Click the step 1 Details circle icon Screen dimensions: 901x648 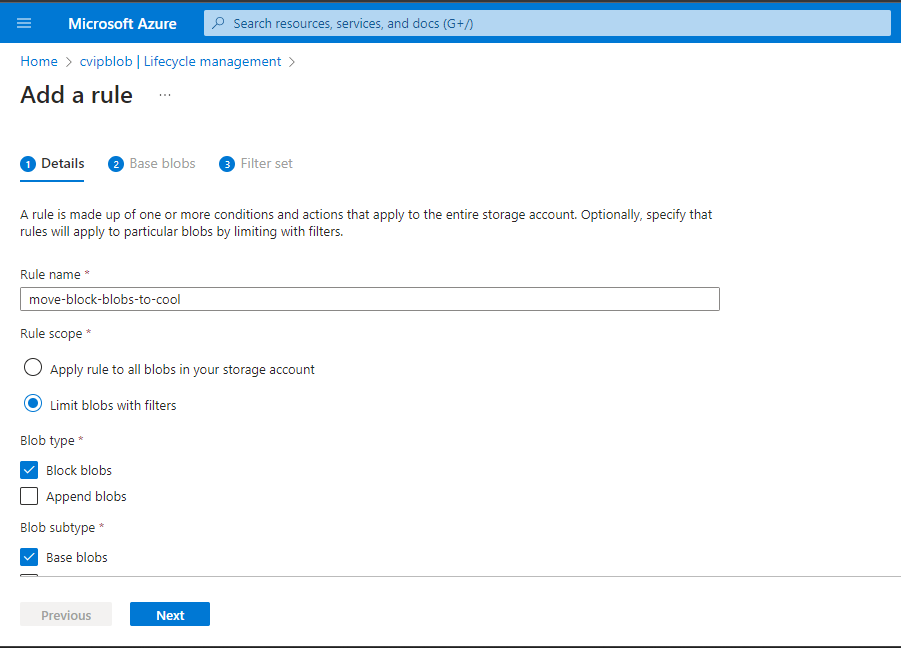coord(28,164)
